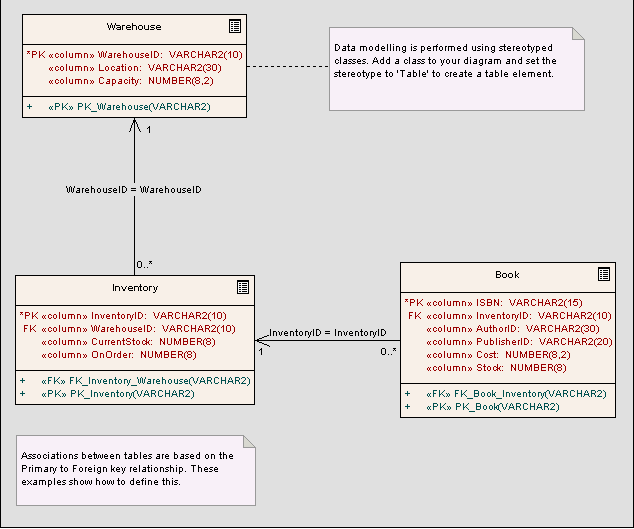Select the Inventory table title
Image resolution: width=634 pixels, height=529 pixels.
134,288
